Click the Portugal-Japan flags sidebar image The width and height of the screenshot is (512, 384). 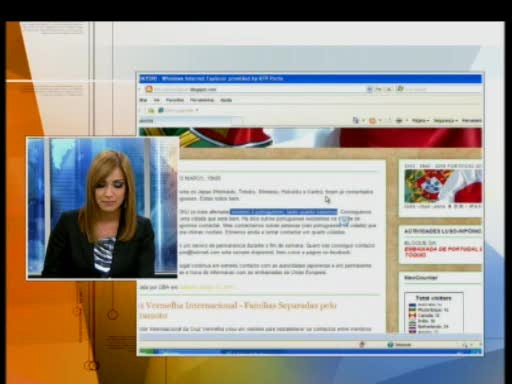[443, 186]
